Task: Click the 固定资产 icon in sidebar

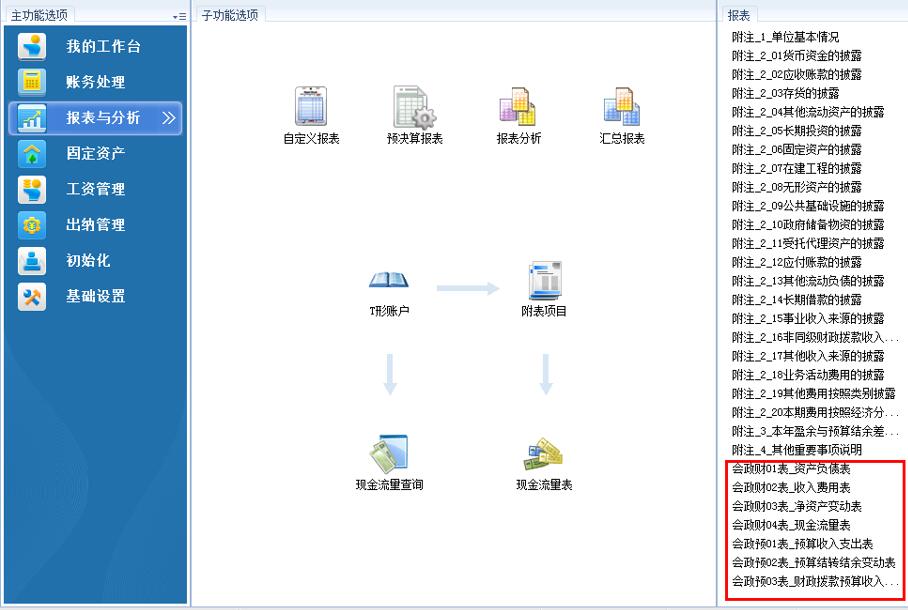Action: coord(32,154)
